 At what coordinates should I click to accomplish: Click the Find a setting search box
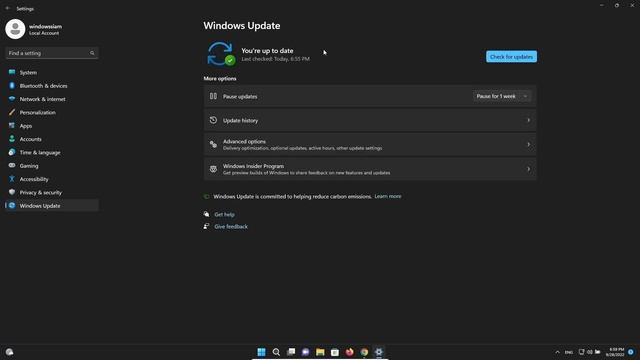52,53
